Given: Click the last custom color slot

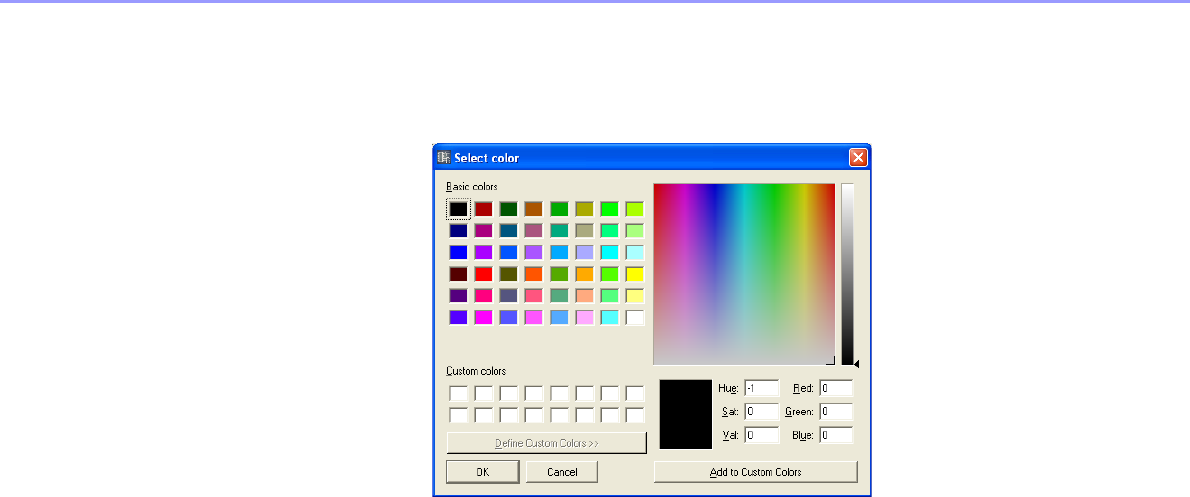Looking at the screenshot, I should coord(634,415).
